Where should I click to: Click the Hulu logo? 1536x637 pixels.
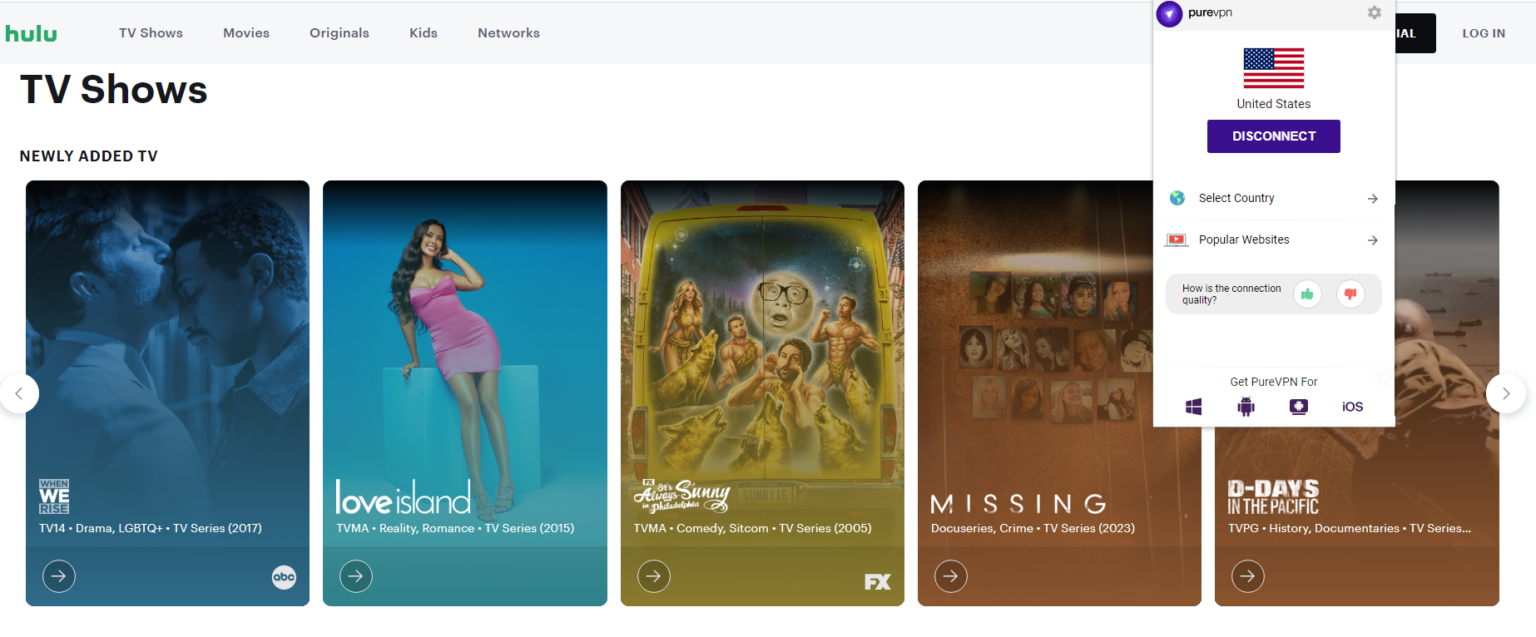(31, 32)
